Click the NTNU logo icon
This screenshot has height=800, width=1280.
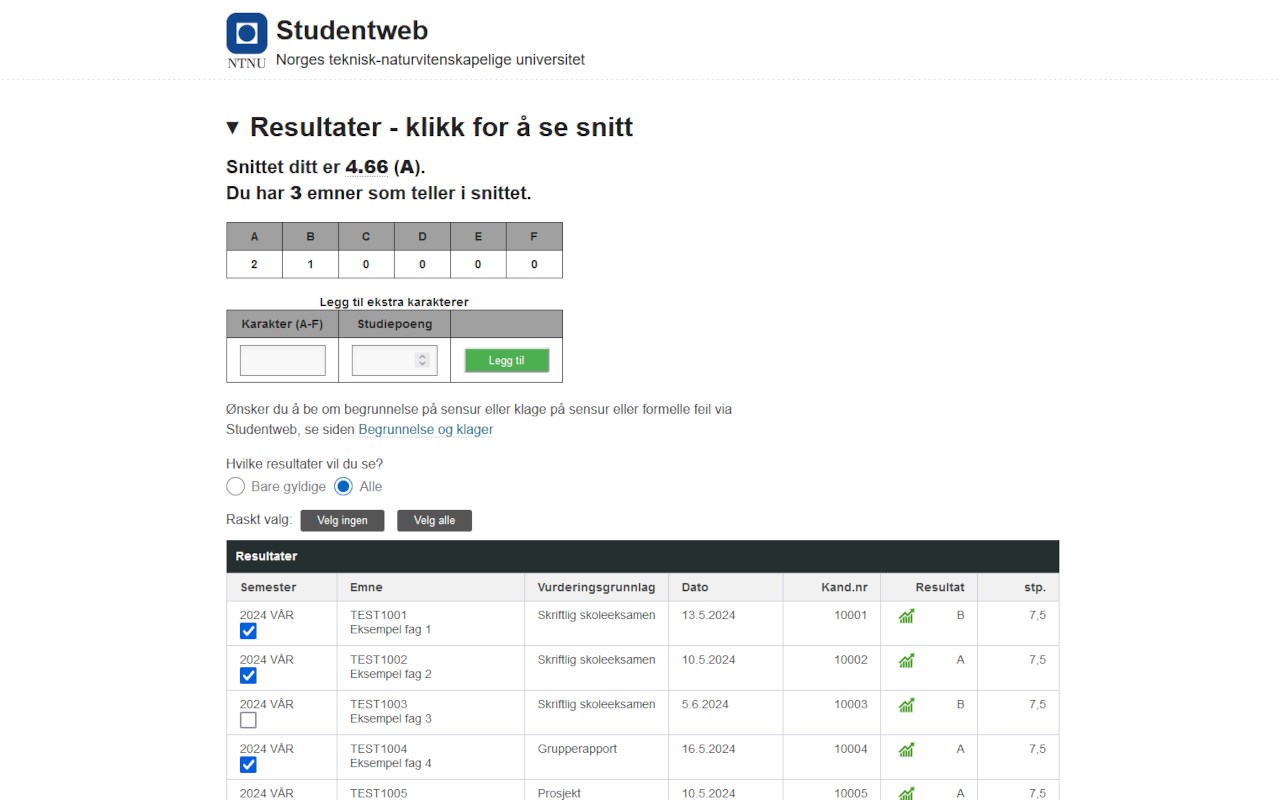coord(247,33)
